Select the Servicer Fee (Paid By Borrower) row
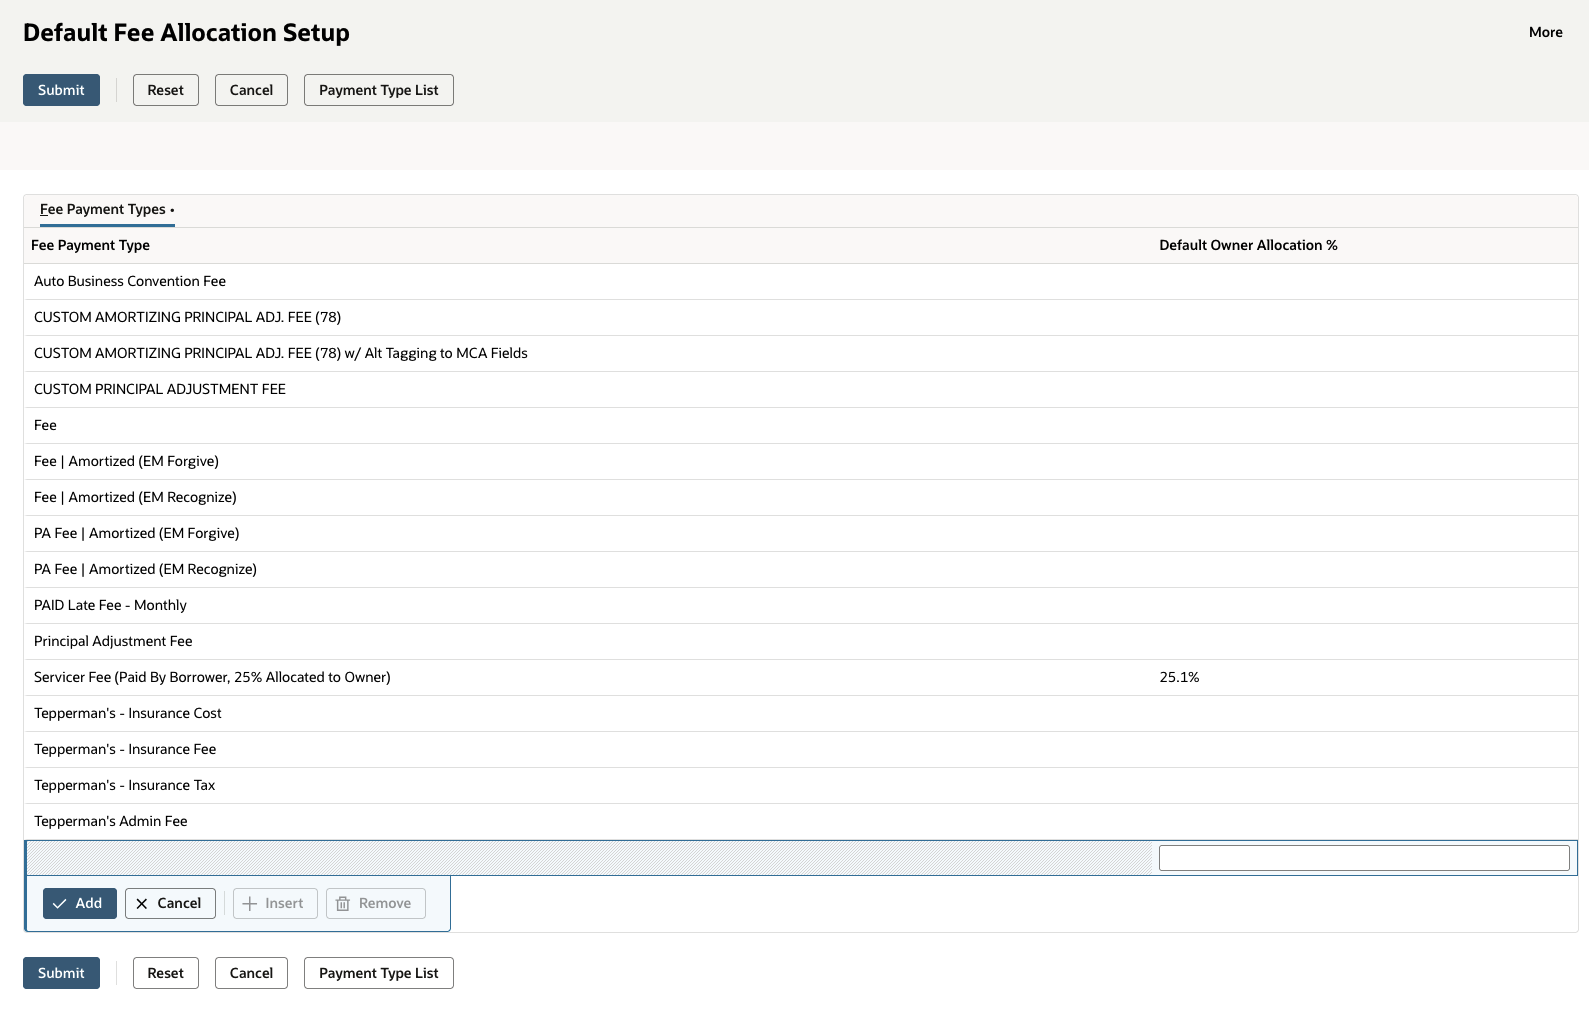1589x1028 pixels. (800, 677)
